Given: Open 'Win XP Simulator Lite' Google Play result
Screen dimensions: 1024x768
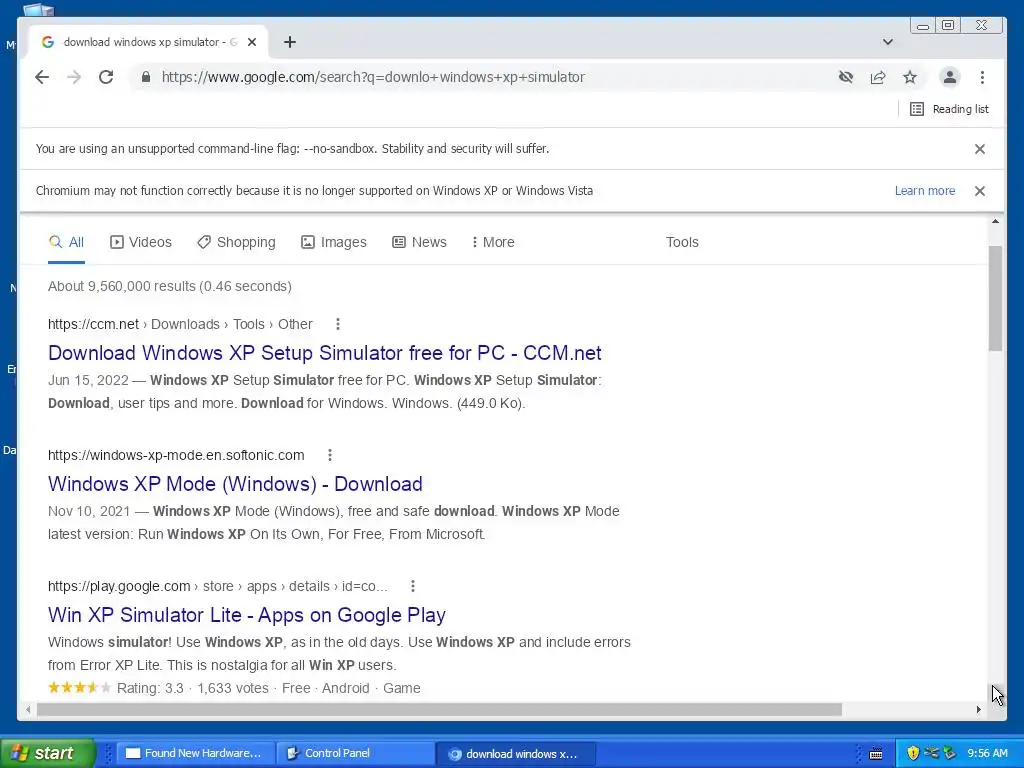Looking at the screenshot, I should point(247,615).
